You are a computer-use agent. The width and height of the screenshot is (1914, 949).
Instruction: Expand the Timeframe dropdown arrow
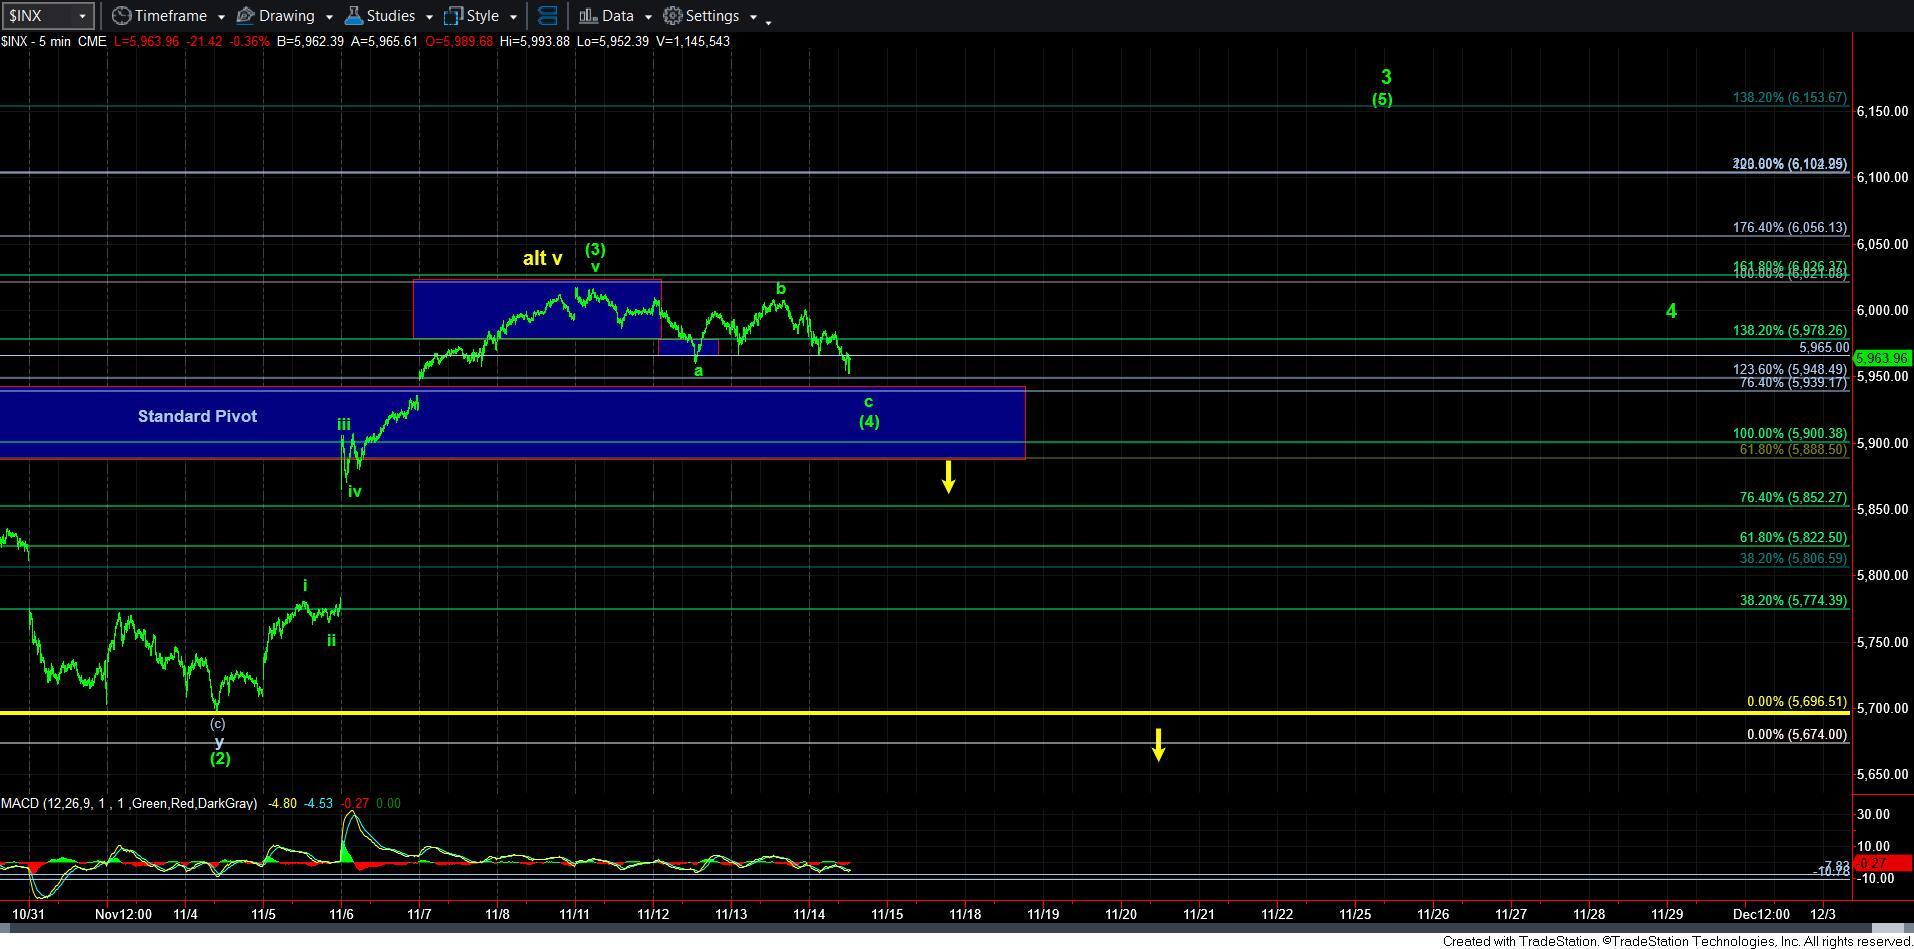point(220,17)
